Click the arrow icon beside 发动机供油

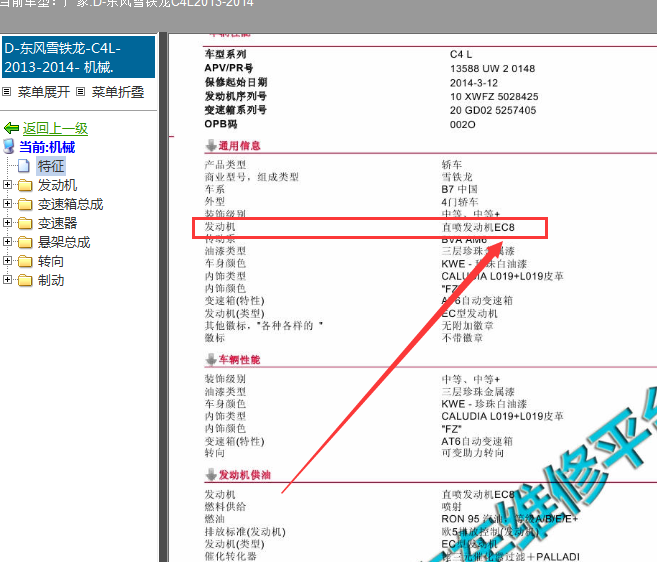211,474
